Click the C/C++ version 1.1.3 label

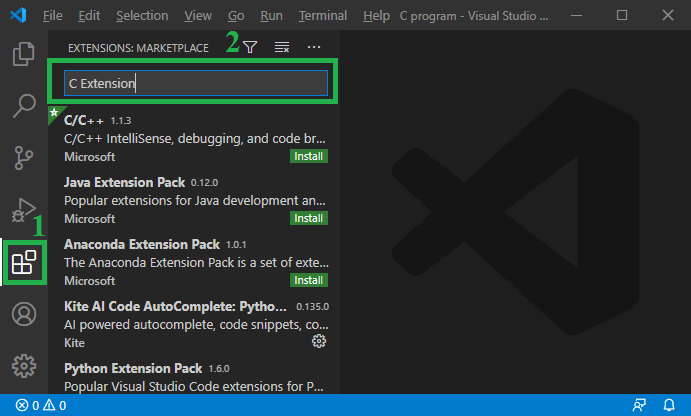coord(121,121)
